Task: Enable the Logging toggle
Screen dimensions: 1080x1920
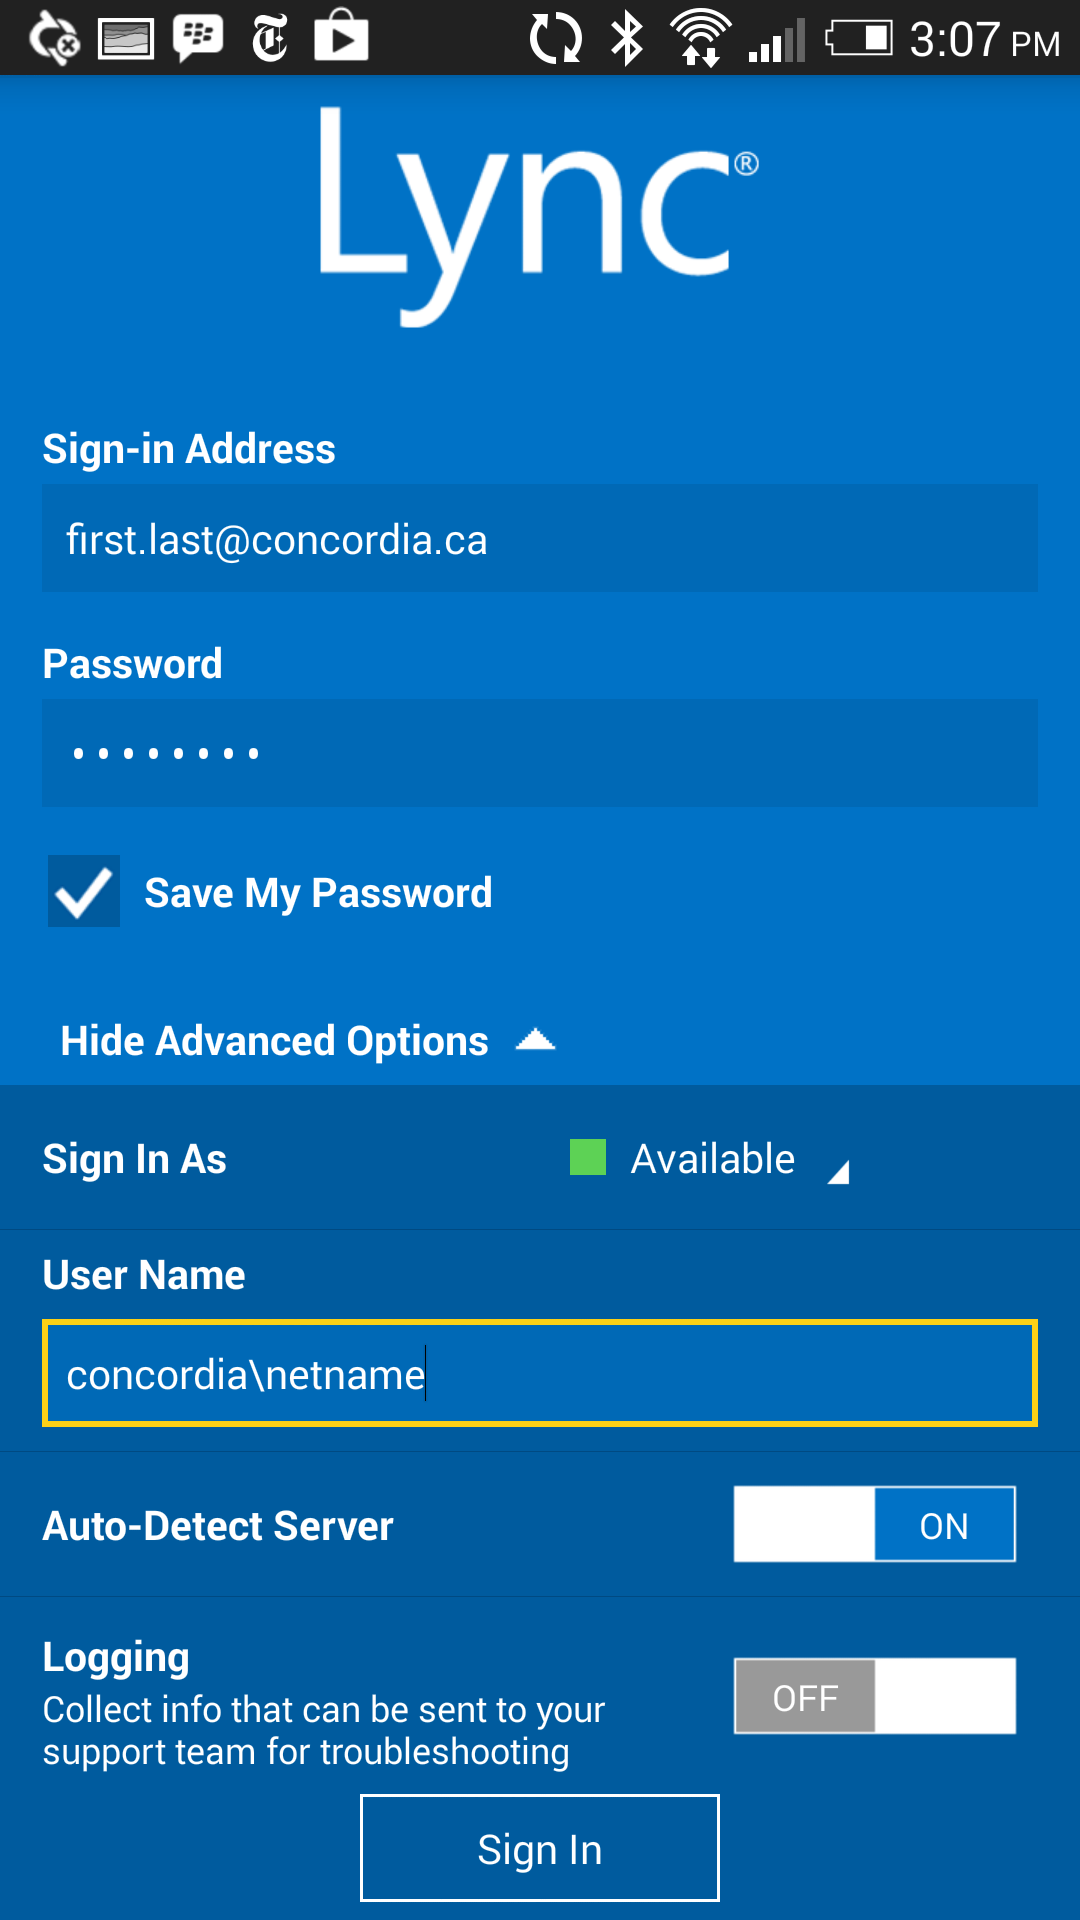Action: (874, 1696)
